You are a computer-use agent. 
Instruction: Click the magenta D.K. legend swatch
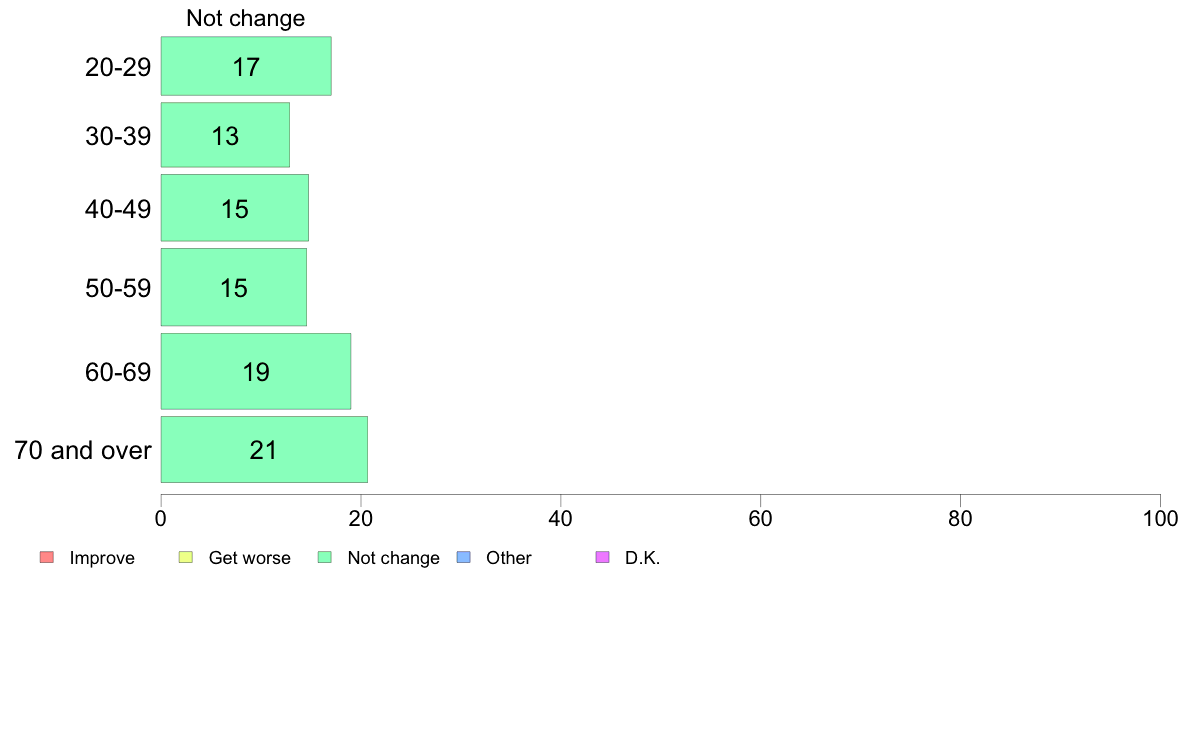[x=602, y=557]
